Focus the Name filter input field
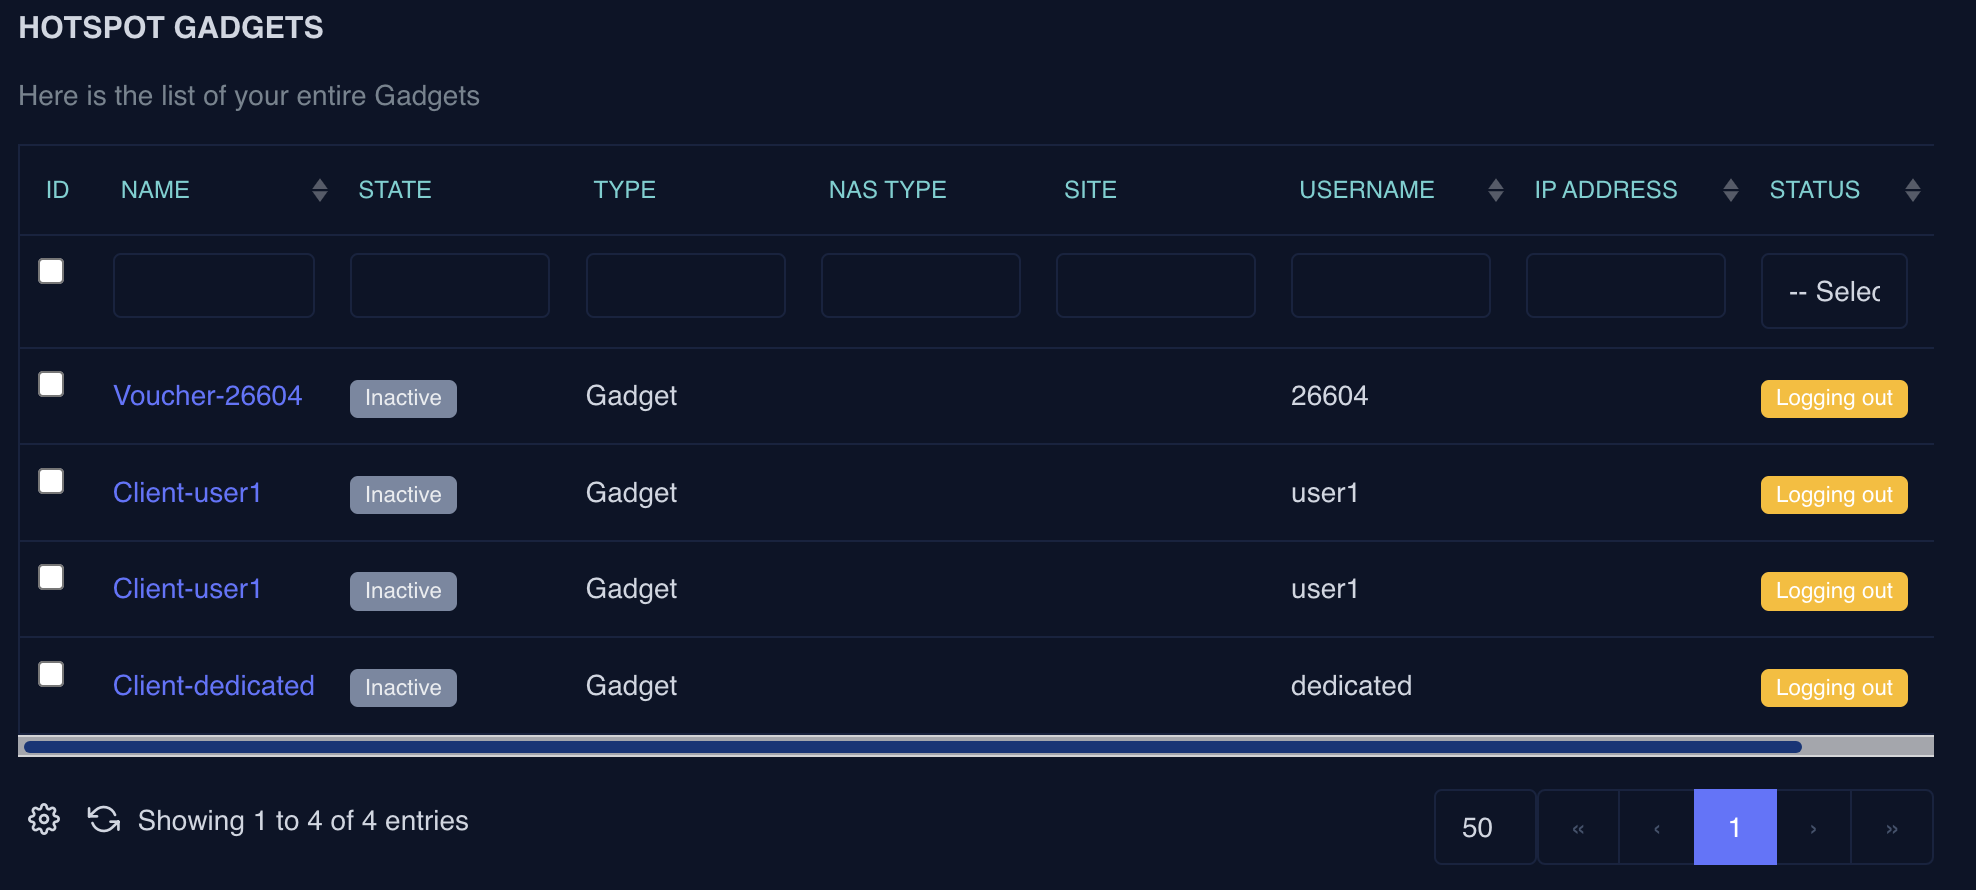This screenshot has width=1976, height=890. point(214,286)
